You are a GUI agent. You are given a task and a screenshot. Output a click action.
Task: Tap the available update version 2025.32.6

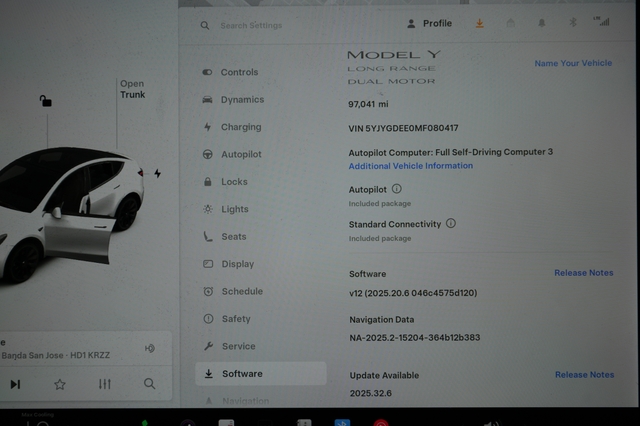(x=371, y=393)
